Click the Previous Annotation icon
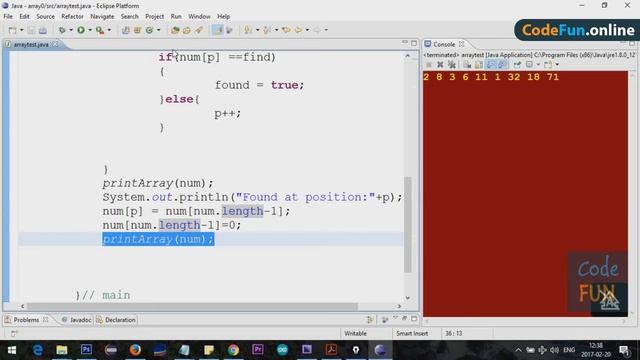Viewport: 640px width, 360px height. (267, 30)
